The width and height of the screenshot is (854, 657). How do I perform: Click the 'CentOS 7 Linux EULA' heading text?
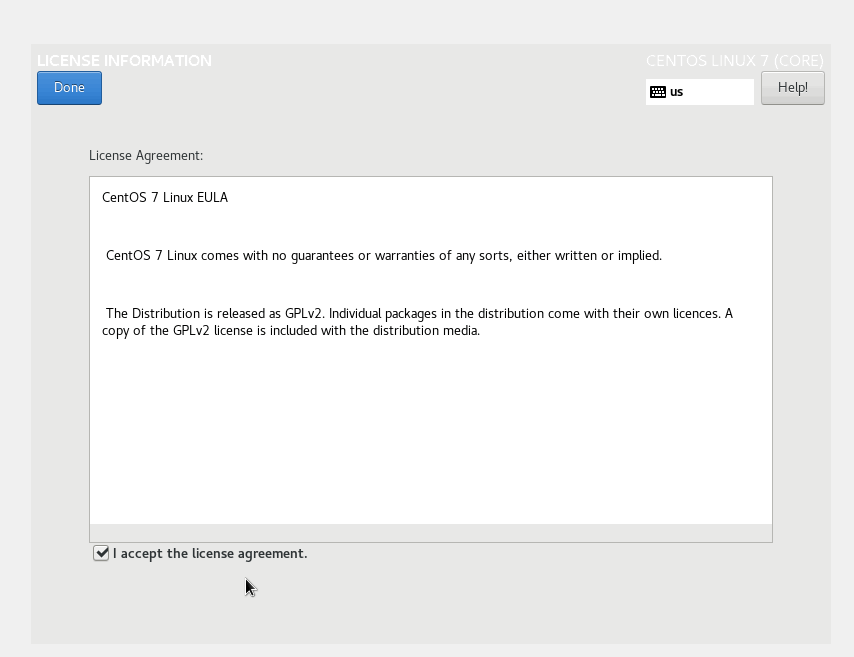tap(165, 197)
